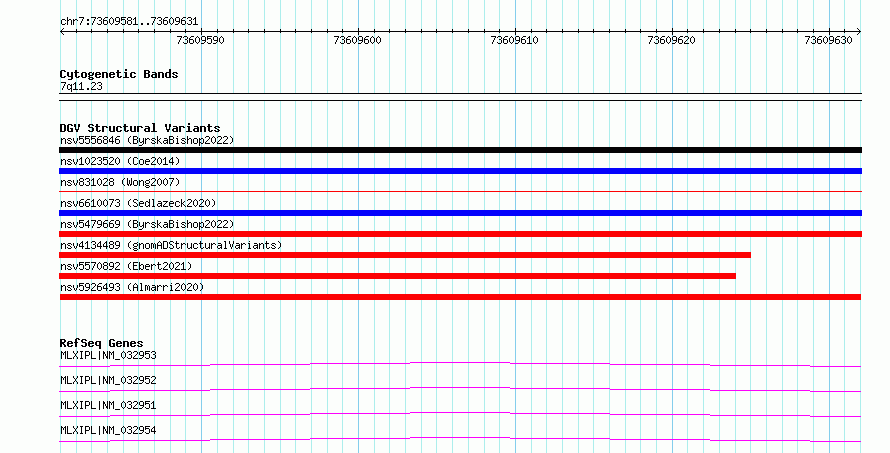The width and height of the screenshot is (890, 453).
Task: Open variant nsv5570892 (Ebert2021) label
Action: [x=126, y=266]
